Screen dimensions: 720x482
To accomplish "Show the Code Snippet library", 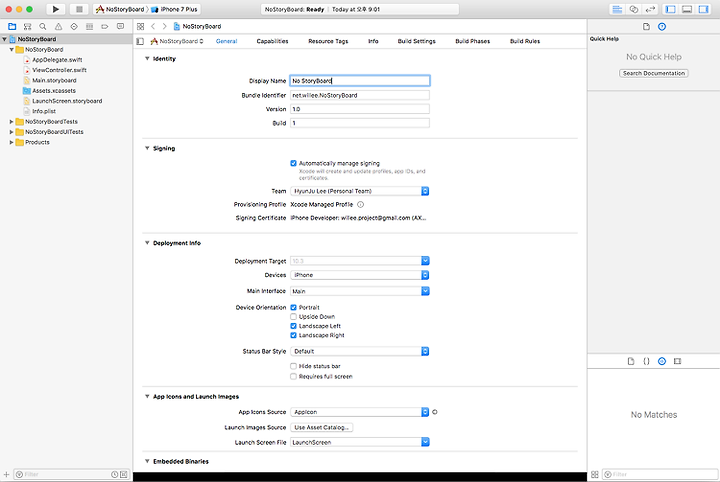I will click(646, 361).
